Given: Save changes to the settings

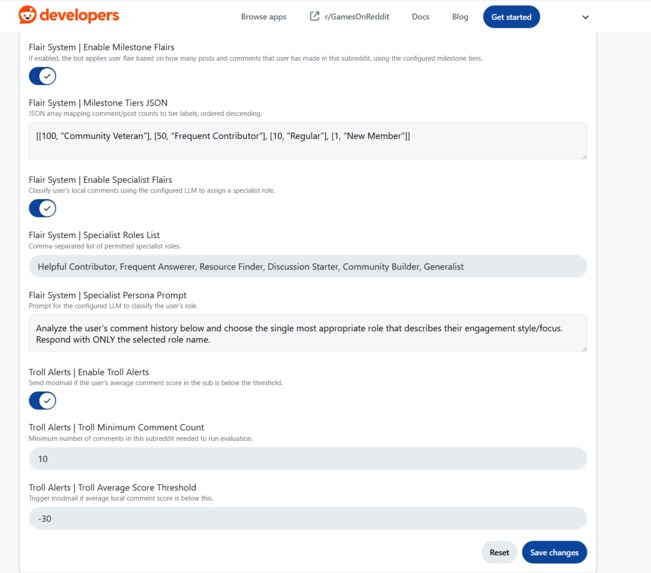Looking at the screenshot, I should pos(554,553).
